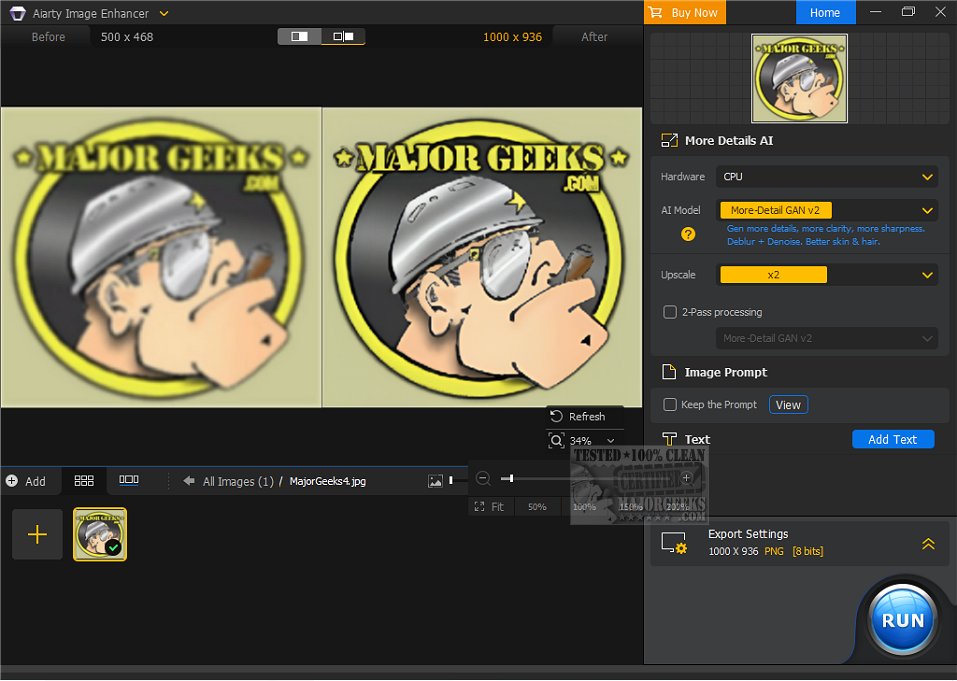The height and width of the screenshot is (681, 957).
Task: Restore down the Aiarty window
Action: coord(908,12)
